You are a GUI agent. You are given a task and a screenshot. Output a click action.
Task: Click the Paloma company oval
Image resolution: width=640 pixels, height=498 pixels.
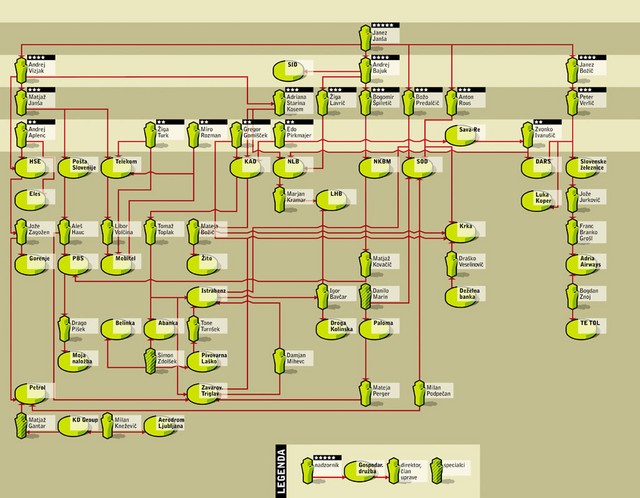point(375,329)
